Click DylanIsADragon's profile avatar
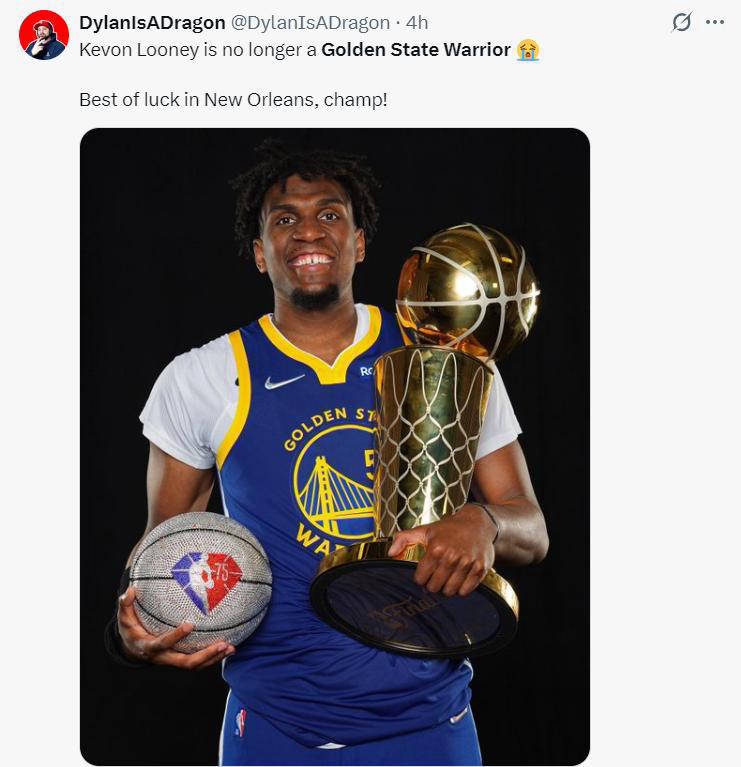 pos(44,35)
